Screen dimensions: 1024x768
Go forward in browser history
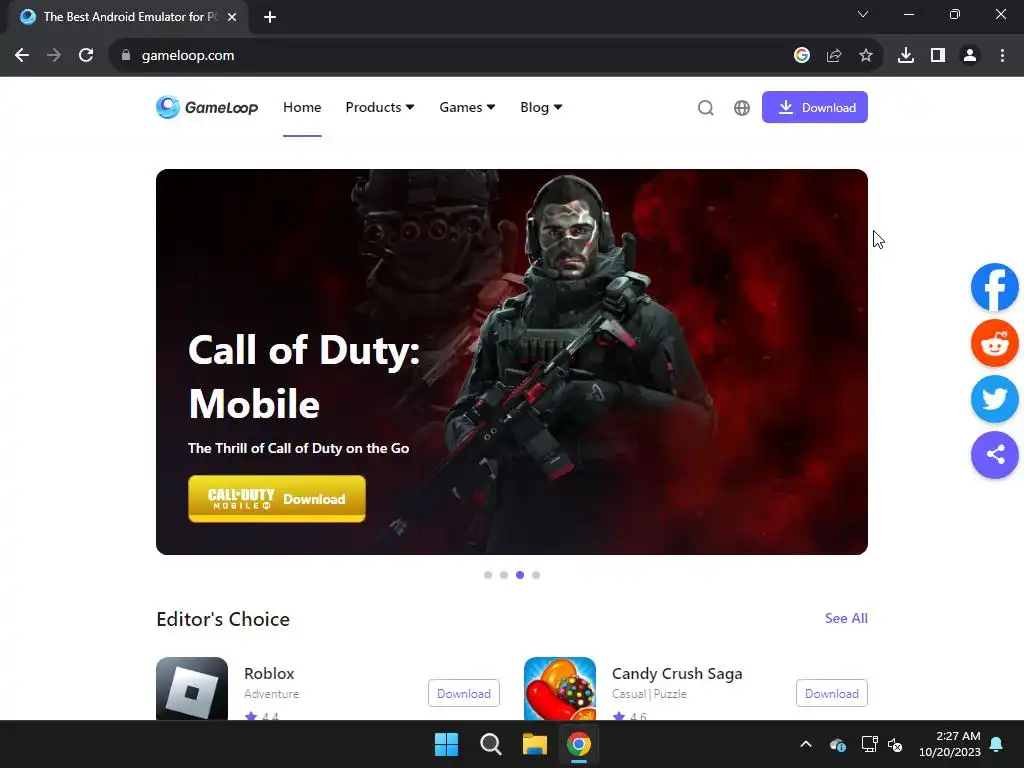click(54, 56)
